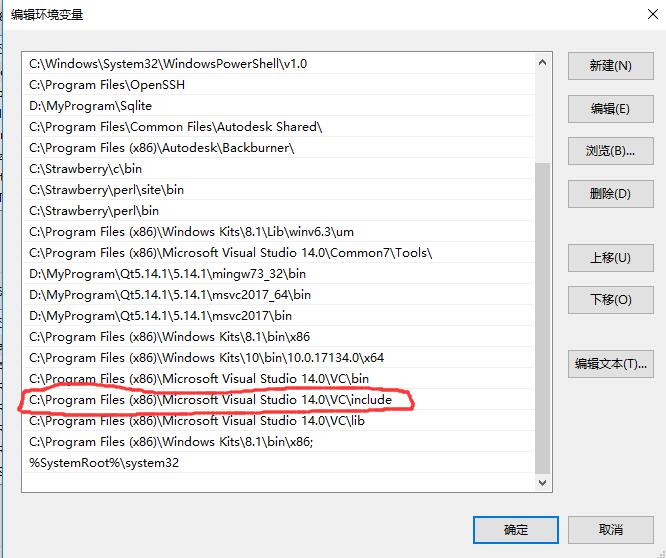666x558 pixels.
Task: Confirm changes with the 确定 button
Action: coord(516,530)
